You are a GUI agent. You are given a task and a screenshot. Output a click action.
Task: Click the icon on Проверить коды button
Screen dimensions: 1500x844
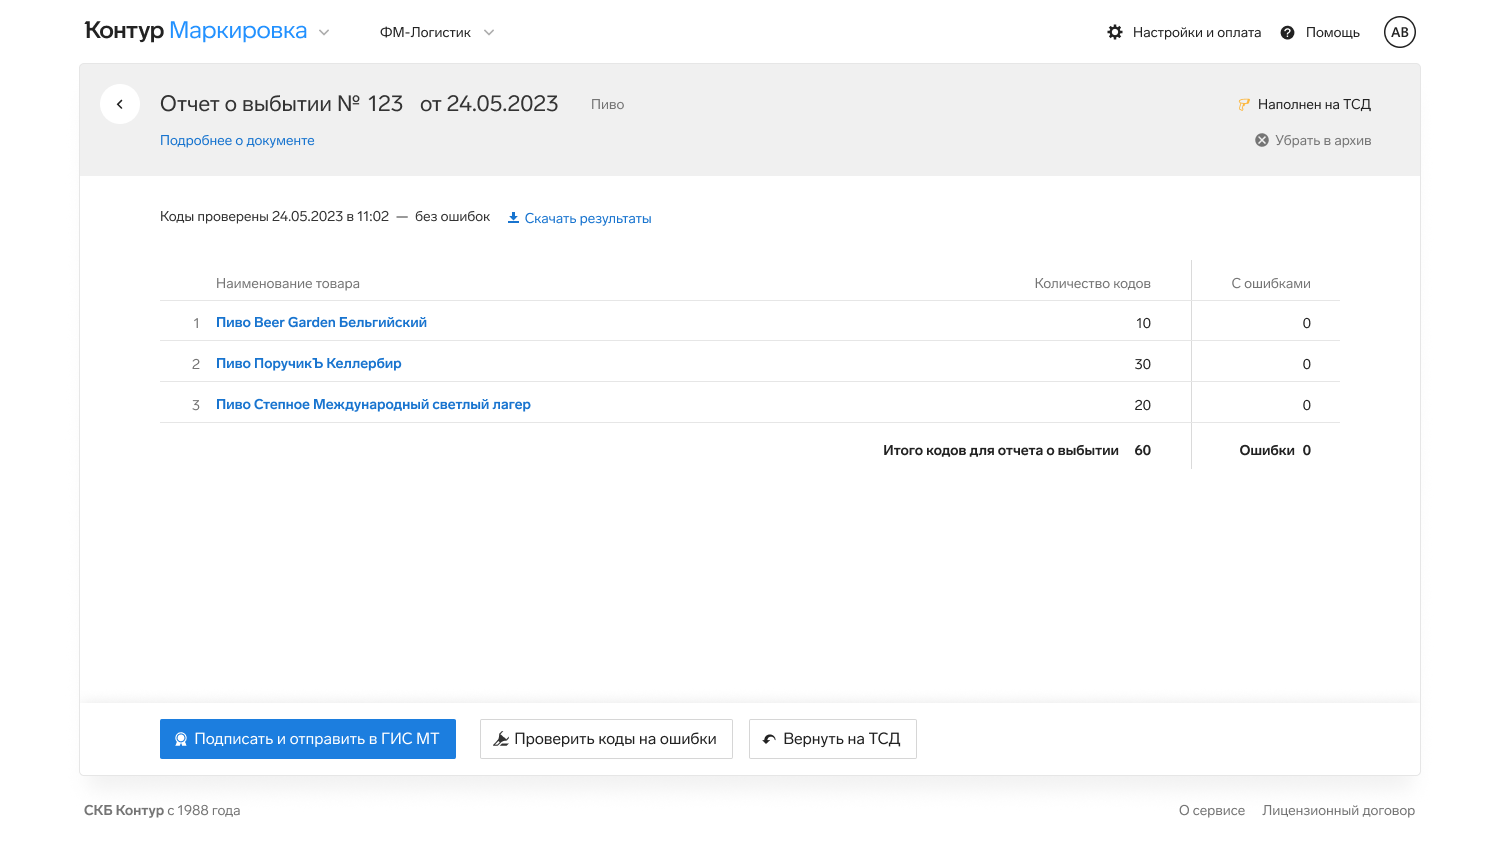point(501,739)
